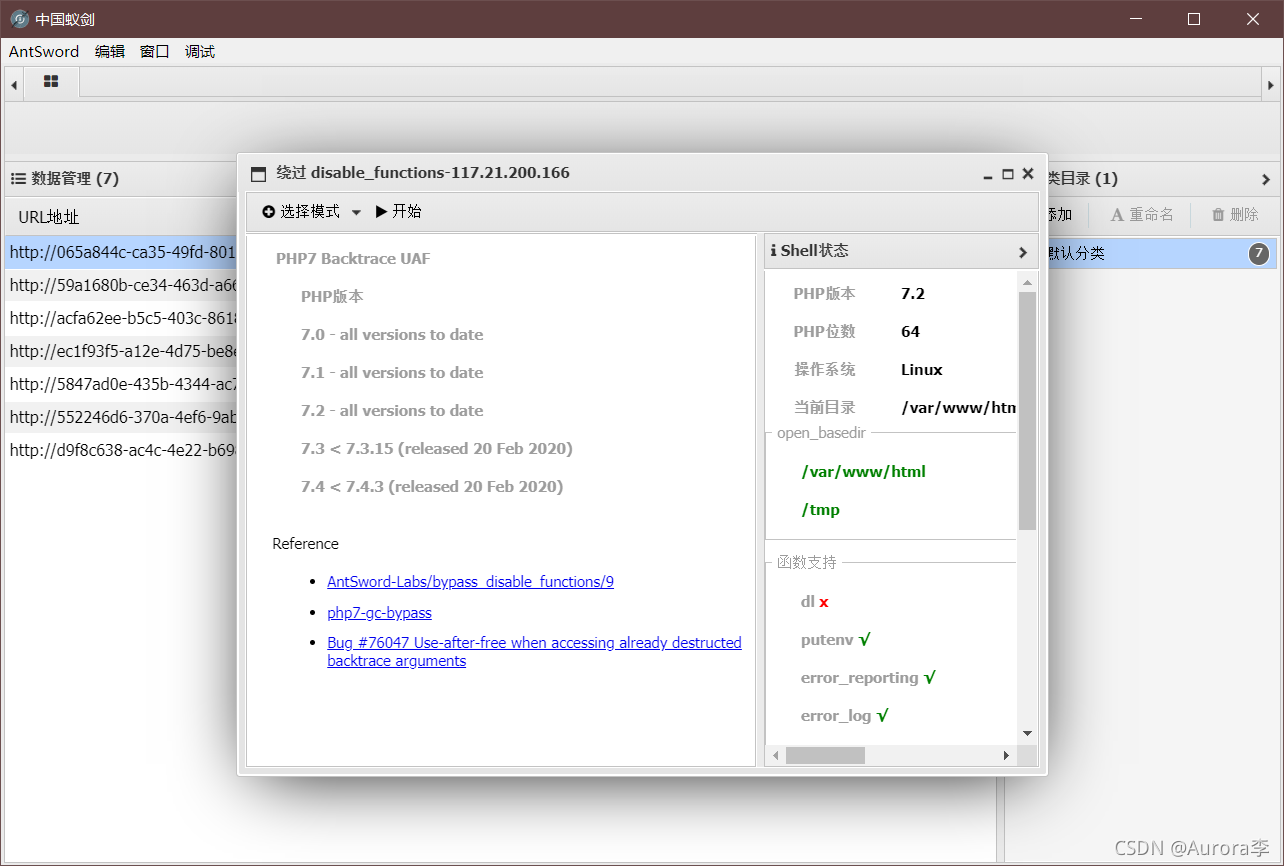
Task: Click '7.0 - all versions to date'
Action: pos(392,334)
